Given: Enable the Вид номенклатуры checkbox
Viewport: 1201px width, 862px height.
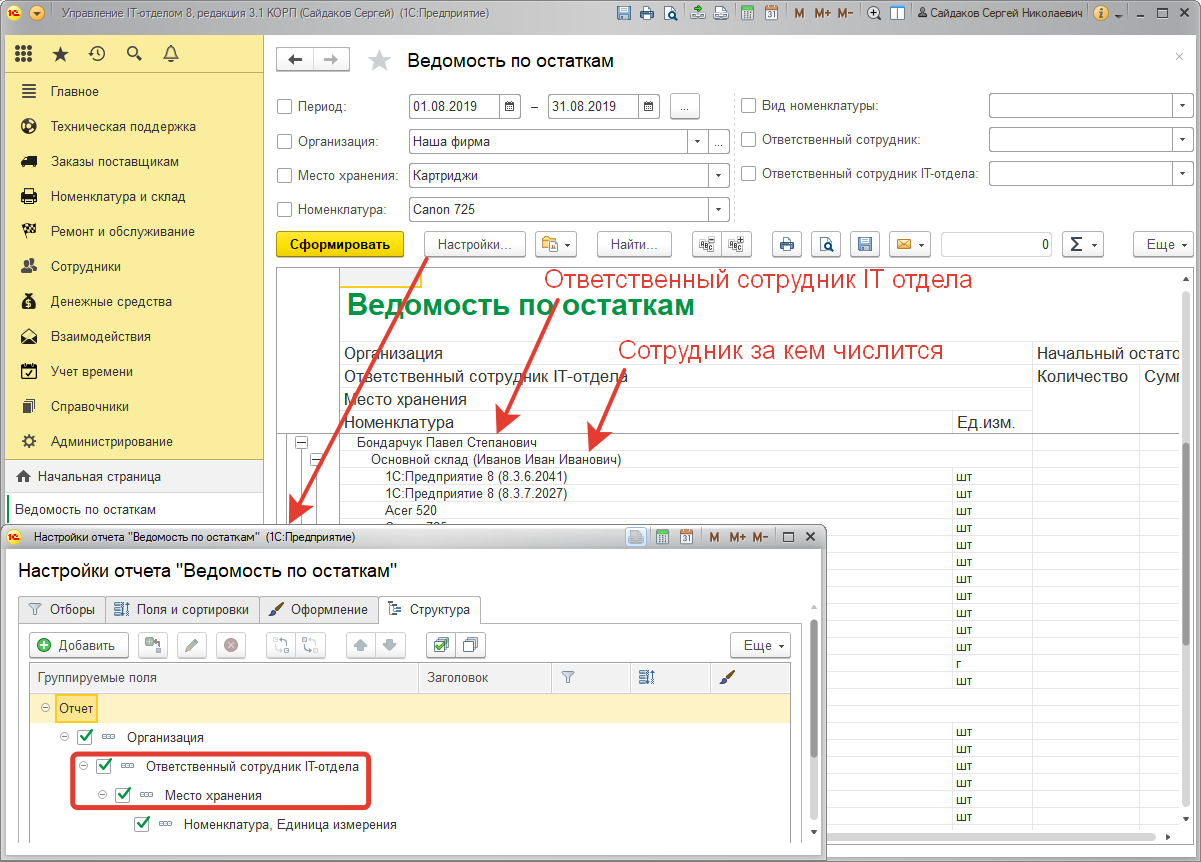Looking at the screenshot, I should click(748, 105).
